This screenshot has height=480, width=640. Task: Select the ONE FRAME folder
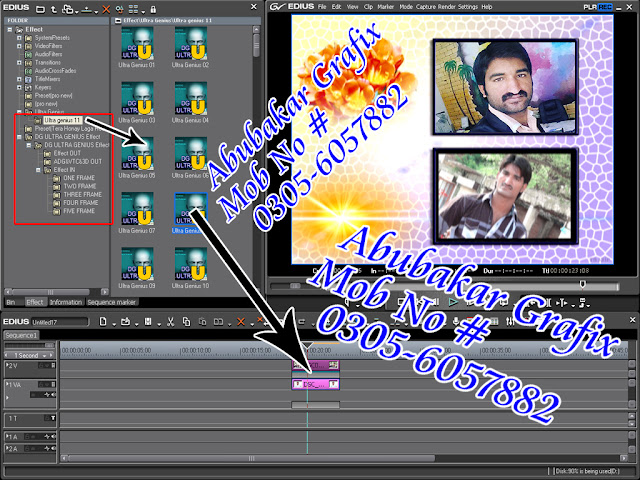click(x=78, y=178)
